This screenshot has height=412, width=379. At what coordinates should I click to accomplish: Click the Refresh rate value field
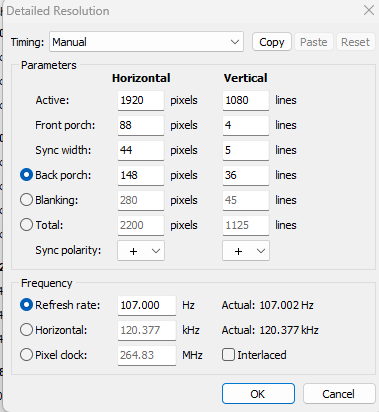(x=147, y=305)
